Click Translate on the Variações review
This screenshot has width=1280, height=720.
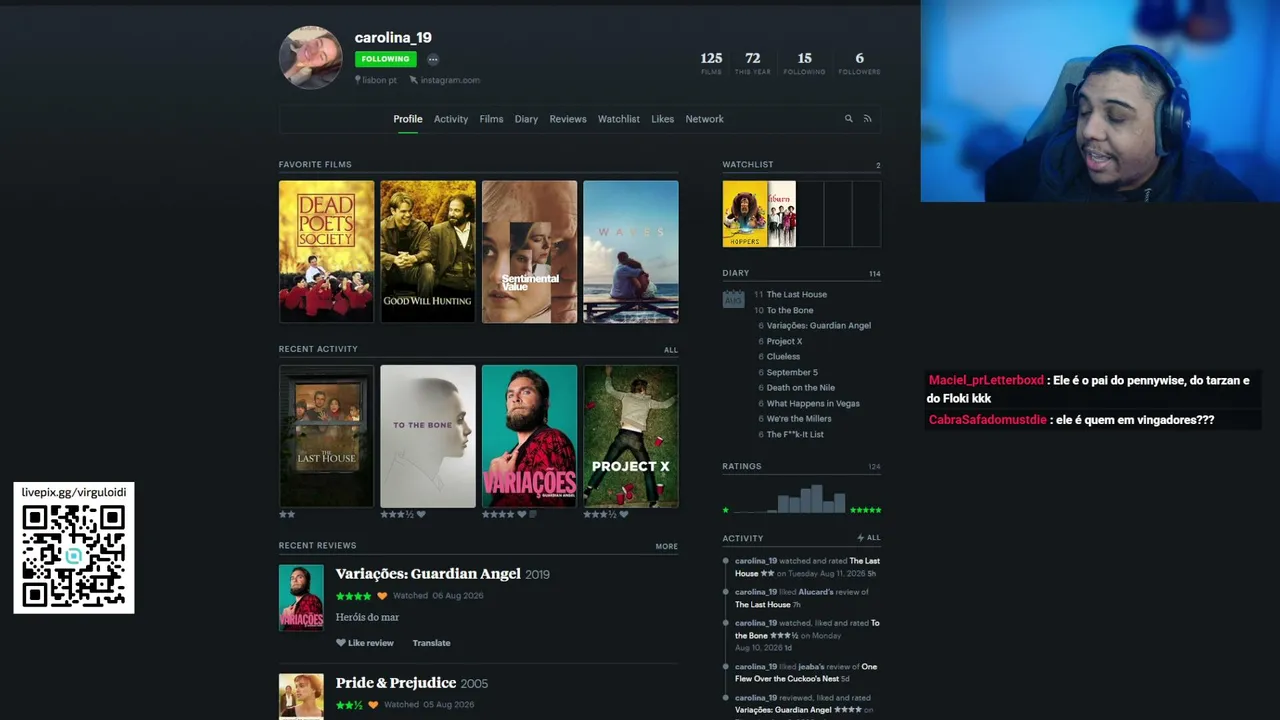click(x=432, y=643)
